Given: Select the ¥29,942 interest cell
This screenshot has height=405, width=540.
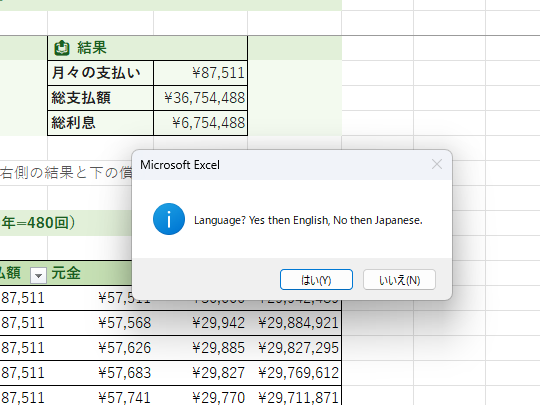Looking at the screenshot, I should coord(200,323).
